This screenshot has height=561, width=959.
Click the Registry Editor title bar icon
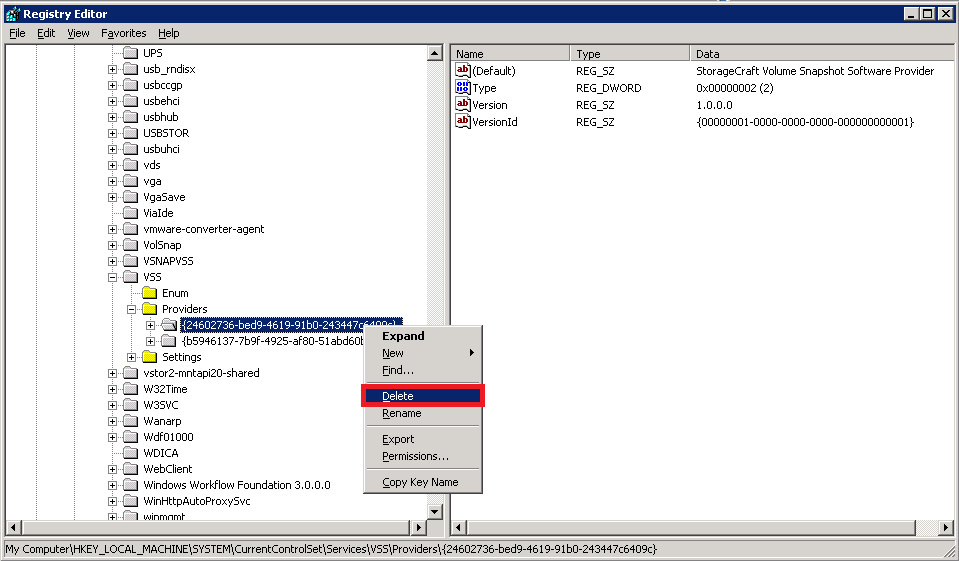point(12,13)
